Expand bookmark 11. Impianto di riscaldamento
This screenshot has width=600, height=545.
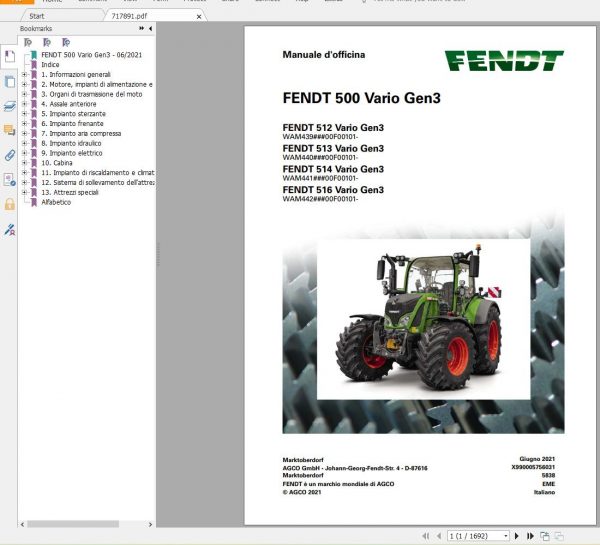[x=24, y=173]
